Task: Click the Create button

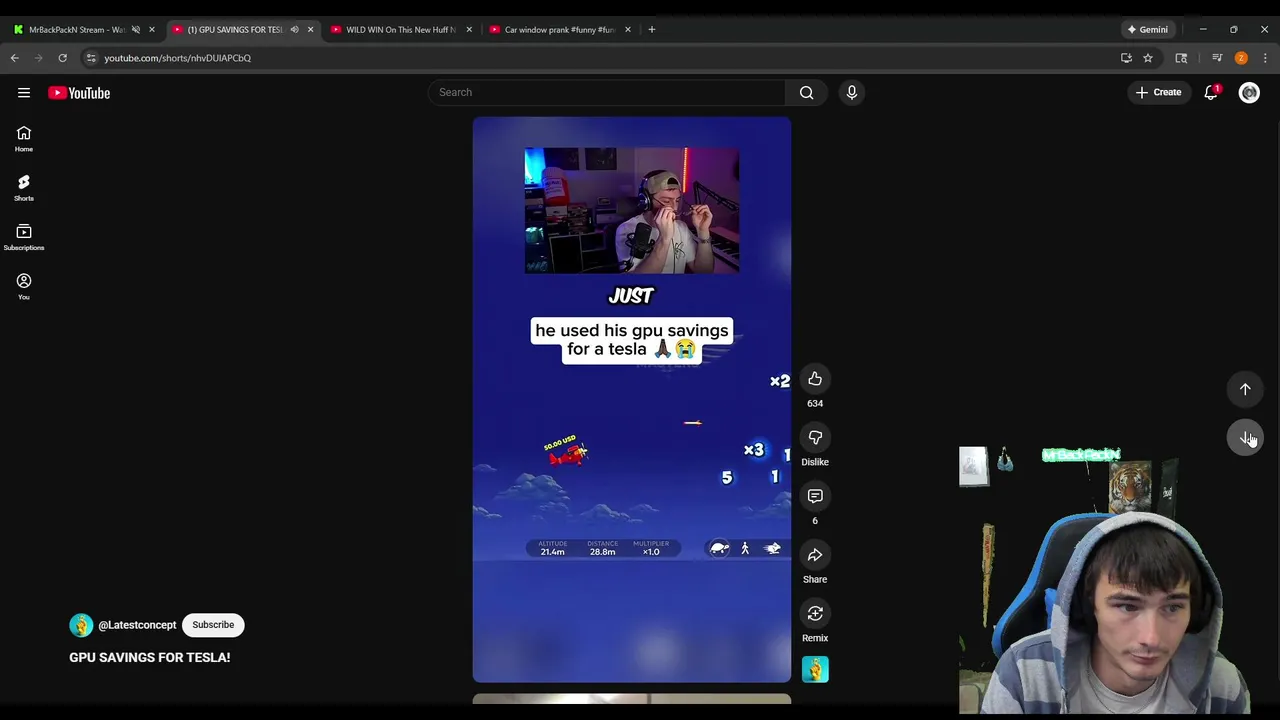Action: (1158, 92)
